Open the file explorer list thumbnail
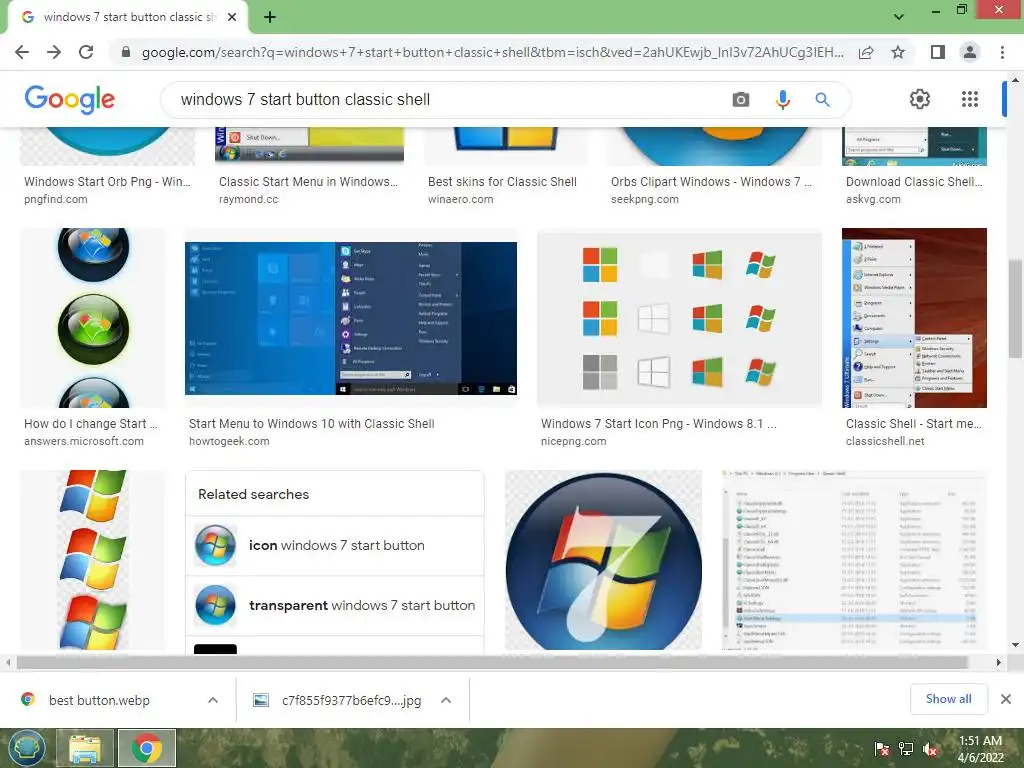This screenshot has width=1024, height=768. pos(854,560)
